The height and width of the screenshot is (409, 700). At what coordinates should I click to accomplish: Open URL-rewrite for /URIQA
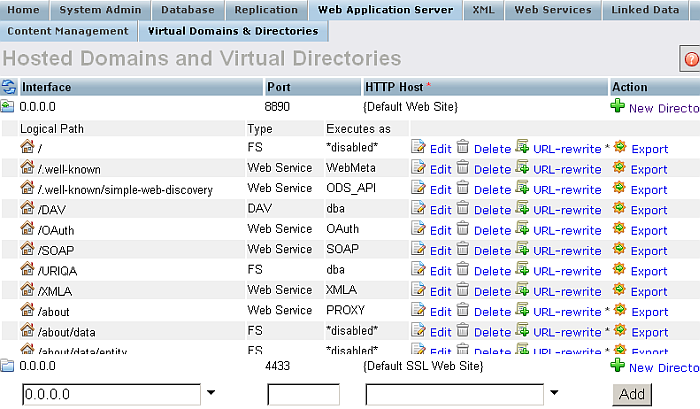point(567,271)
